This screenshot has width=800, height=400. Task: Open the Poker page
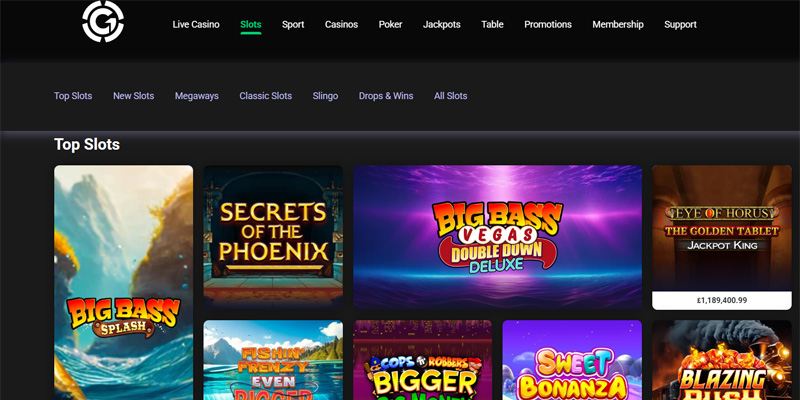(390, 24)
